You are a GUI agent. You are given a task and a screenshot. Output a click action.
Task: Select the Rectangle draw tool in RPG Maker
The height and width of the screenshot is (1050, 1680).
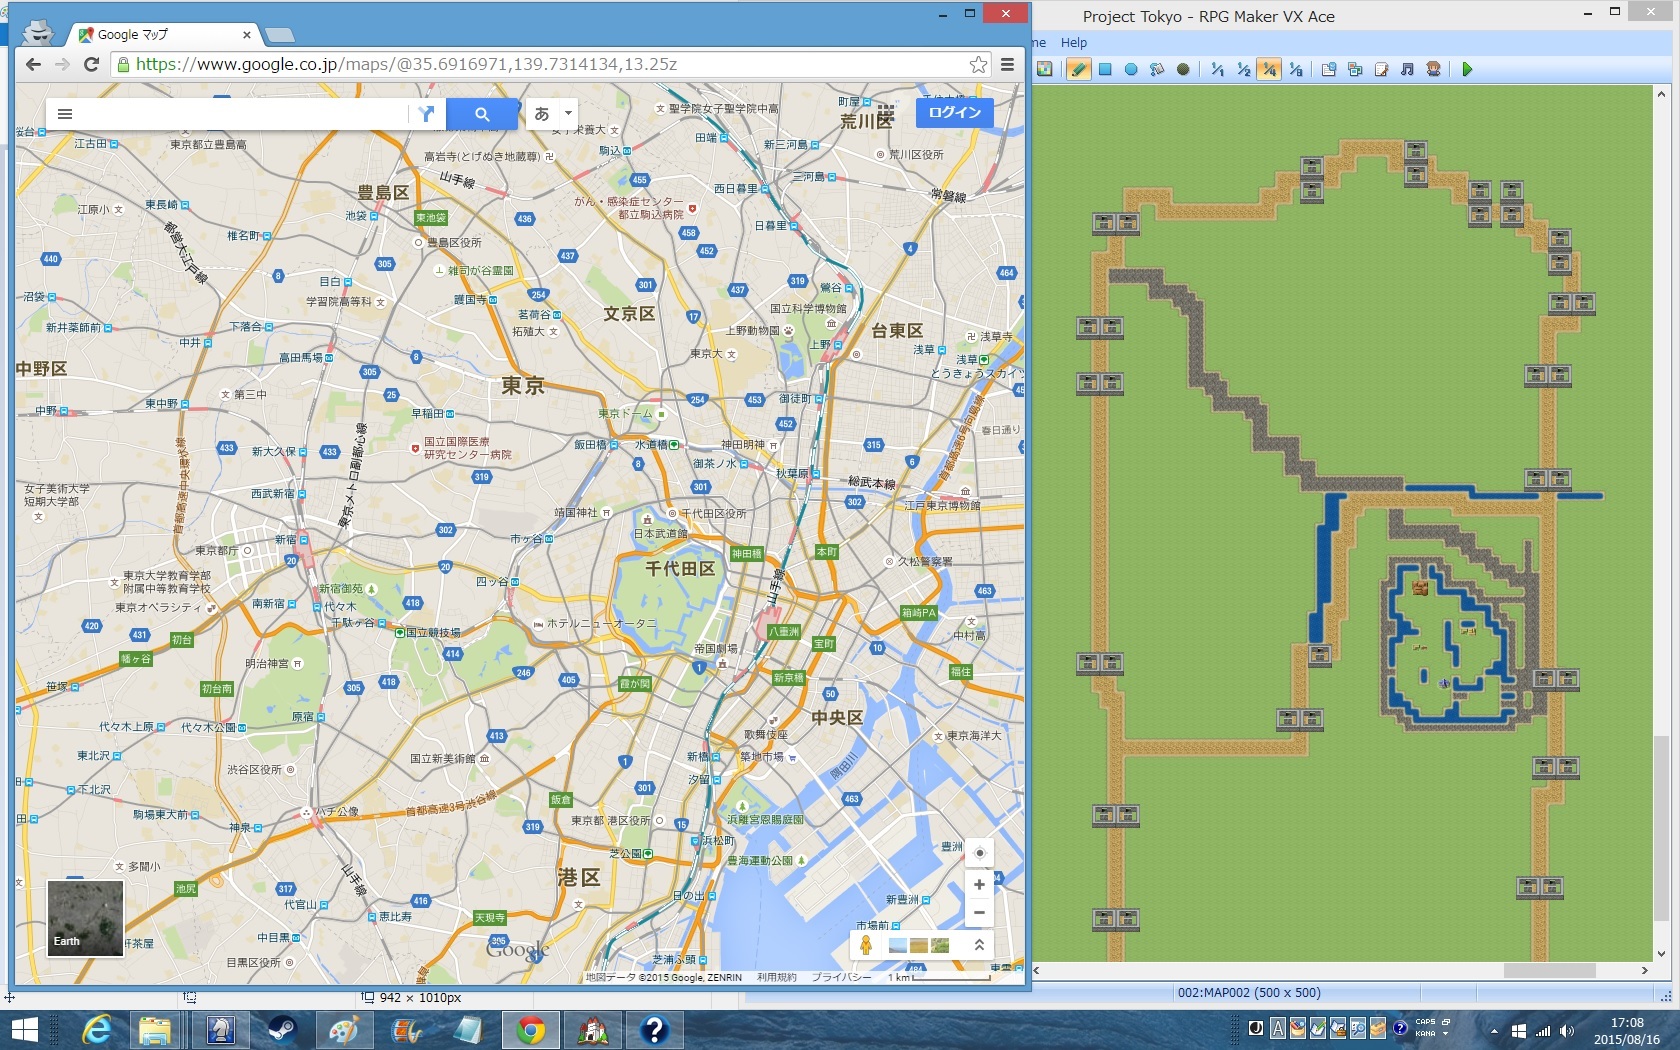pyautogui.click(x=1105, y=69)
